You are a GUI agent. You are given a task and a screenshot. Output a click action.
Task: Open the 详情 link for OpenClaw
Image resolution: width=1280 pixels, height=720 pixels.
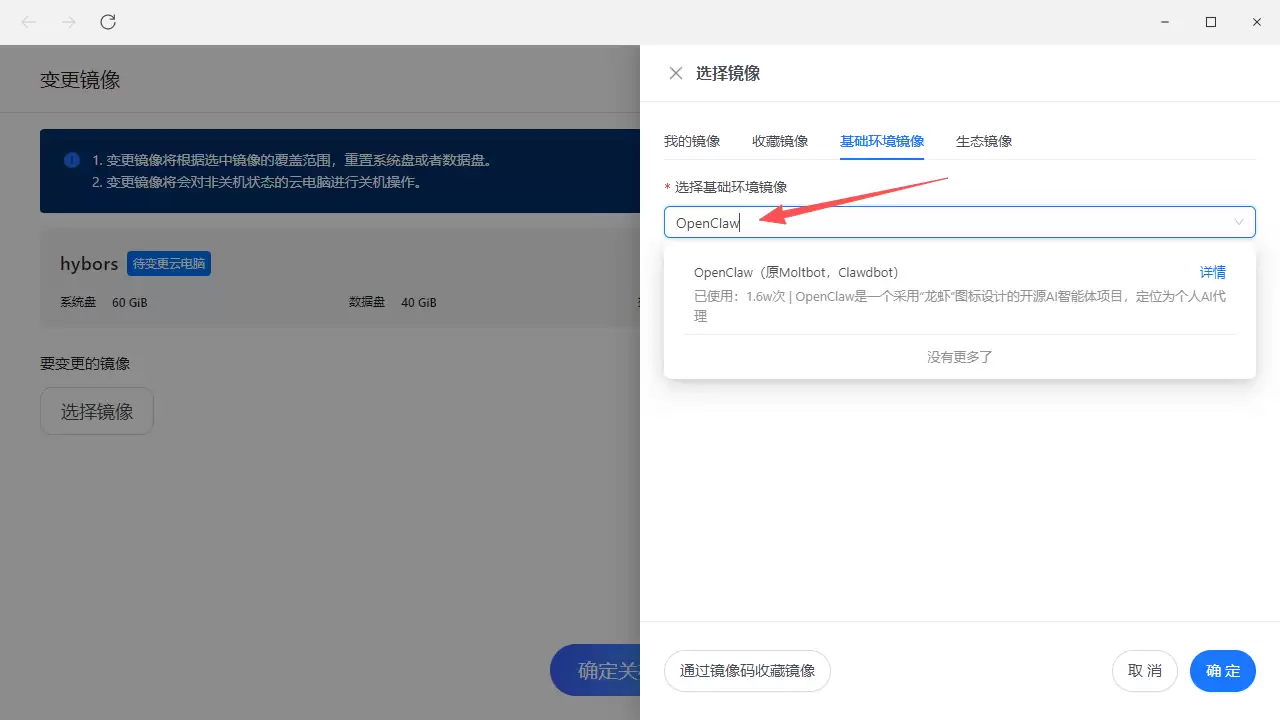(1212, 271)
